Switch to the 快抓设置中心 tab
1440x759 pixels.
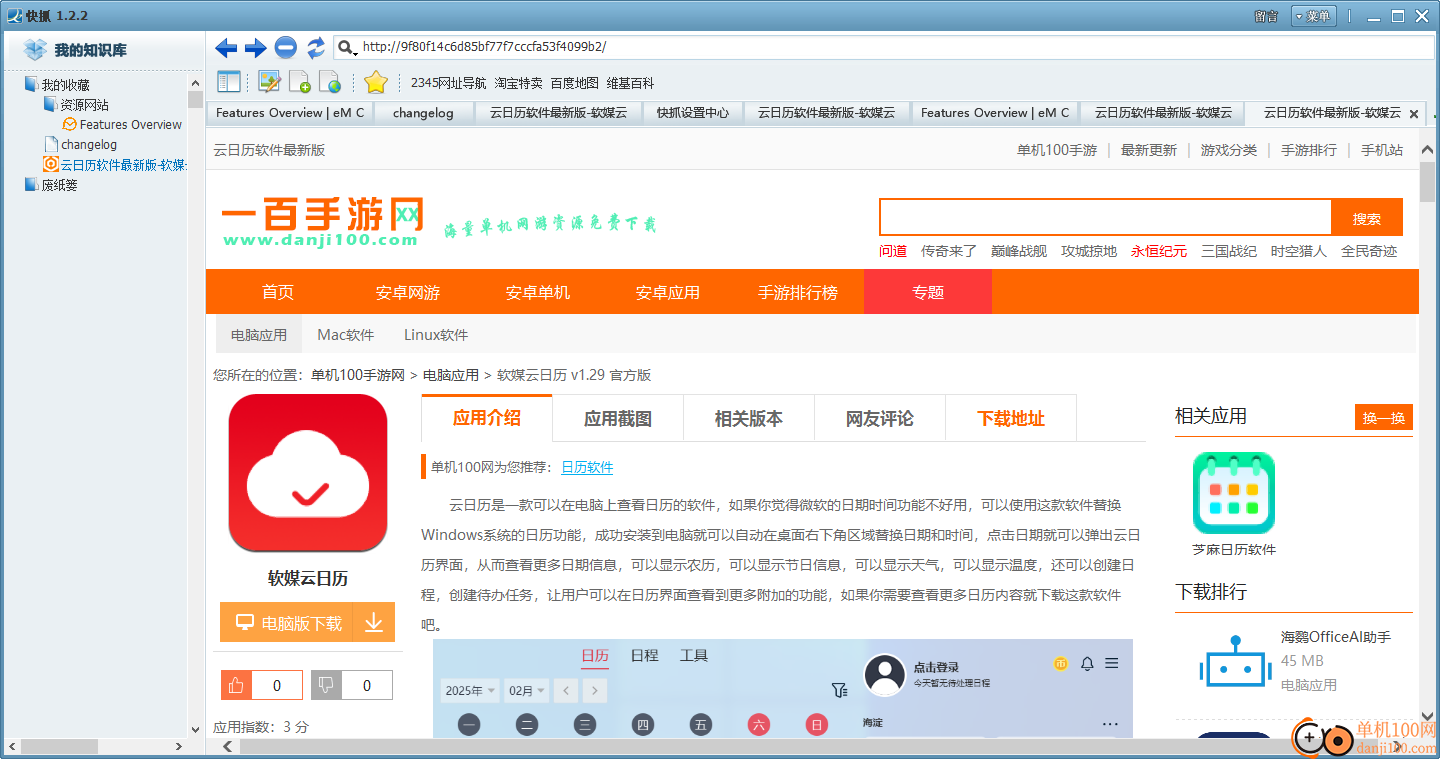[693, 113]
